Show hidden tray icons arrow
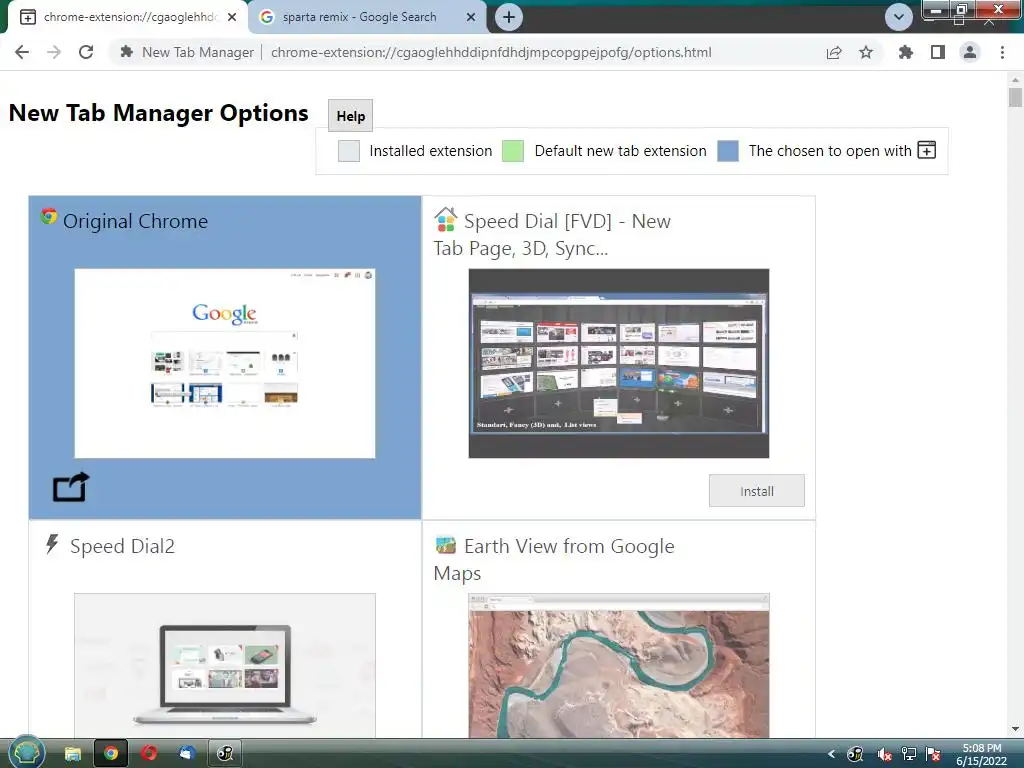The image size is (1024, 768). coord(831,754)
